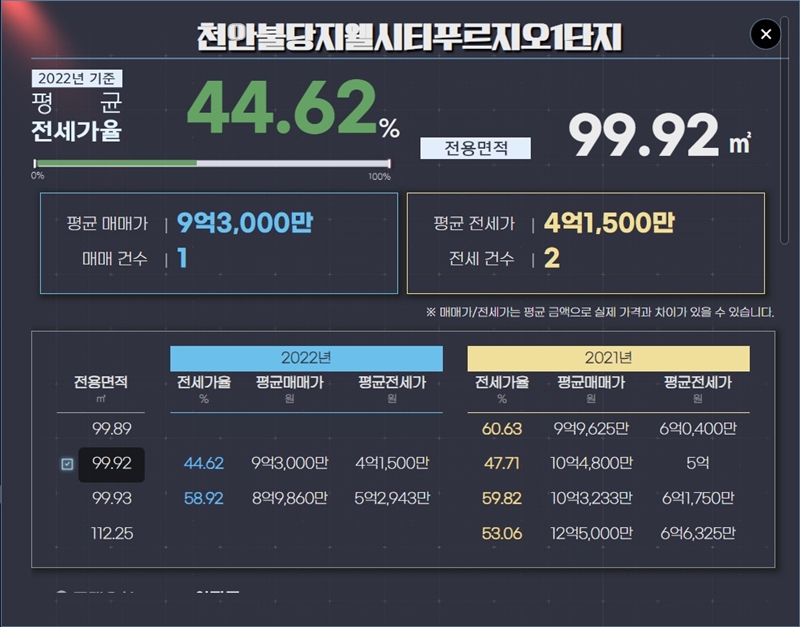Click the highlighted 99.92 area entry
The width and height of the screenshot is (800, 627).
tap(113, 462)
